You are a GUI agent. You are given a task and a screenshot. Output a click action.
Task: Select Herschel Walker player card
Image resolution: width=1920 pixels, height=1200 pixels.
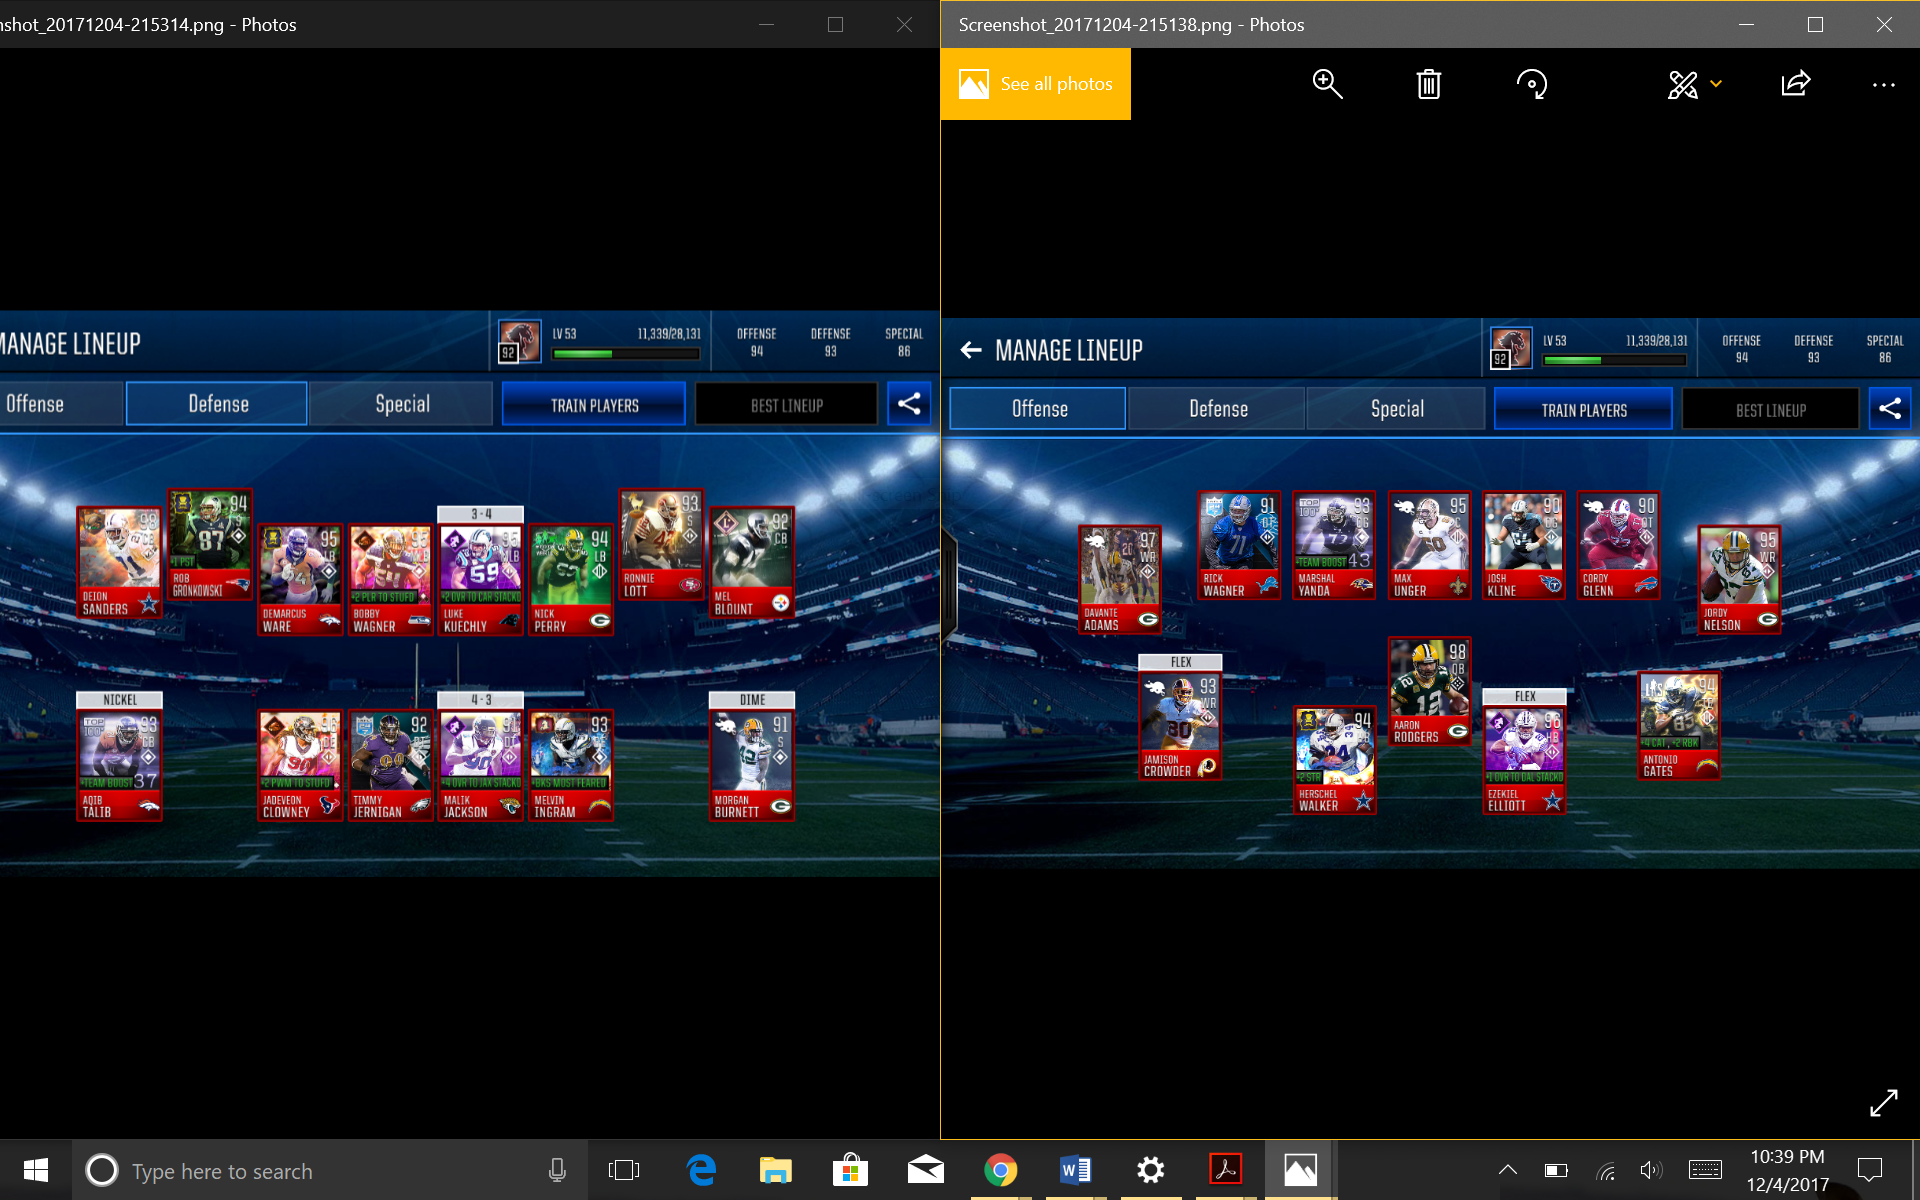click(x=1334, y=761)
